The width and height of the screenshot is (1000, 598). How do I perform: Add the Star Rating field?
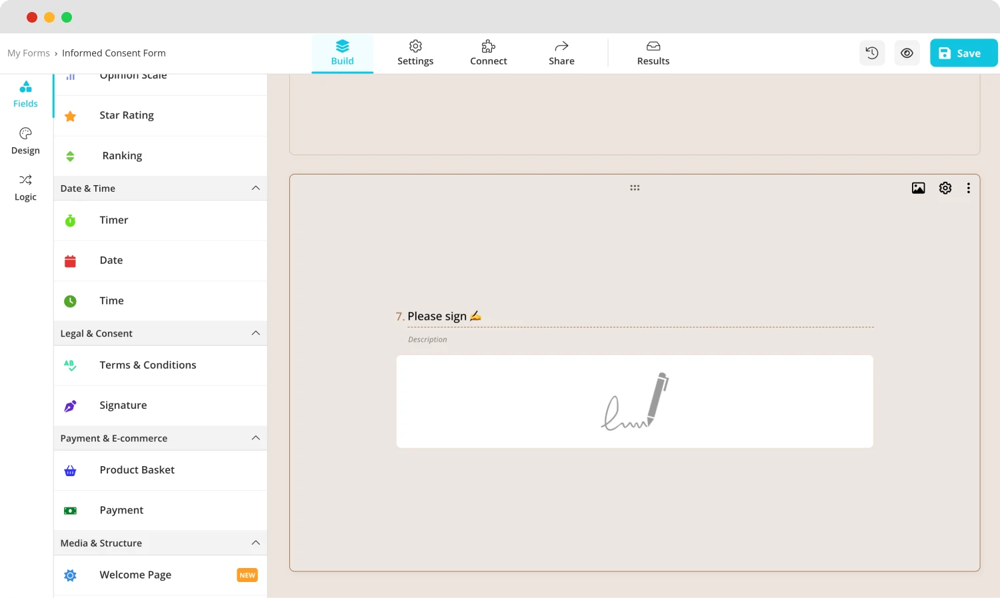point(126,116)
